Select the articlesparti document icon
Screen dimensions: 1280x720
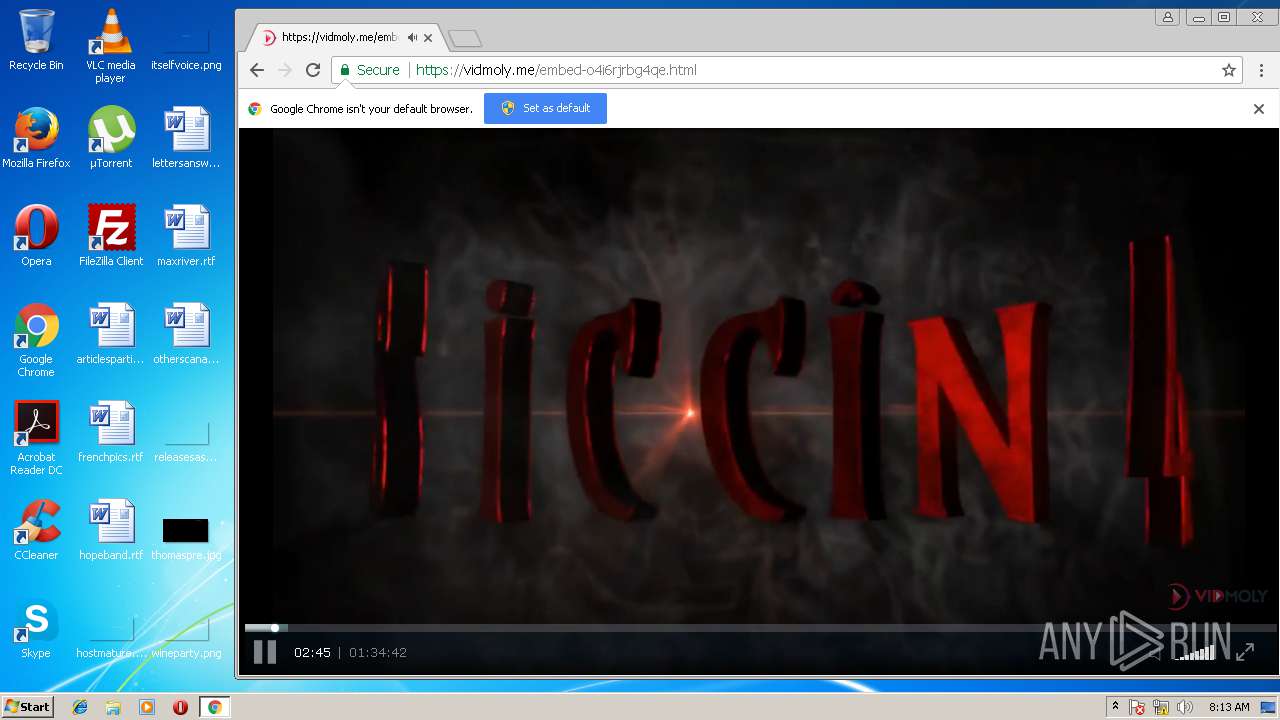click(110, 334)
